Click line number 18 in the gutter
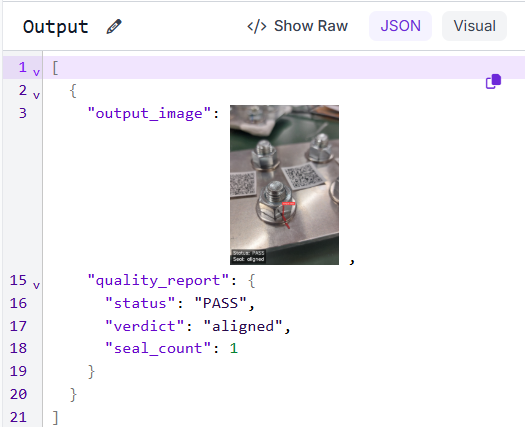The width and height of the screenshot is (525, 427). [x=18, y=348]
